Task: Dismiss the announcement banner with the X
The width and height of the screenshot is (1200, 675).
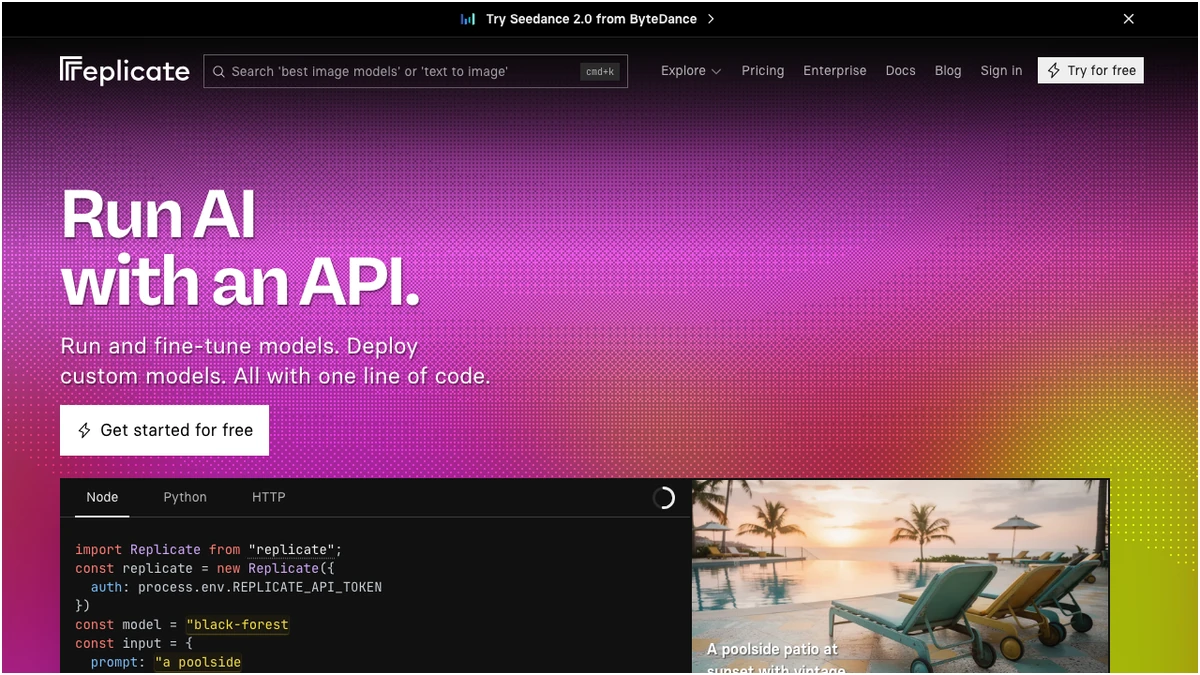Action: coord(1128,19)
